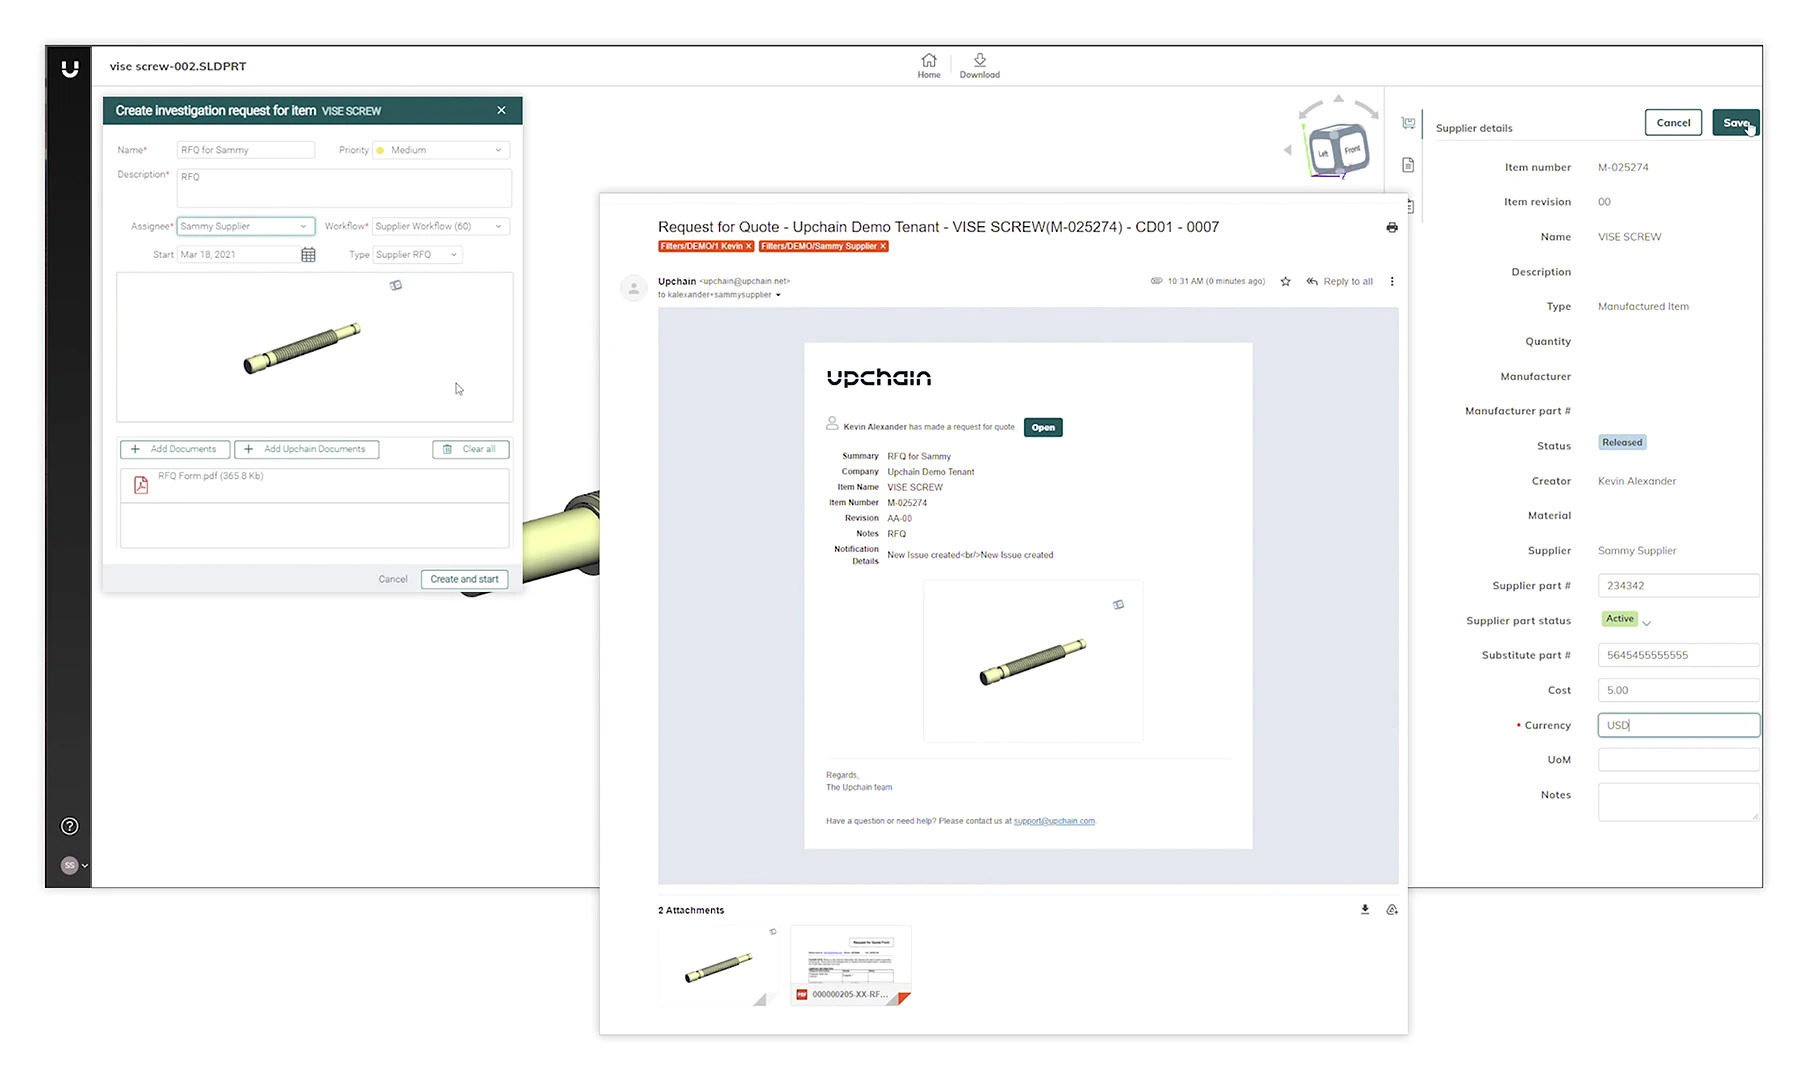Click the item number M-025274 value
This screenshot has height=1080, width=1808.
[x=1623, y=167]
